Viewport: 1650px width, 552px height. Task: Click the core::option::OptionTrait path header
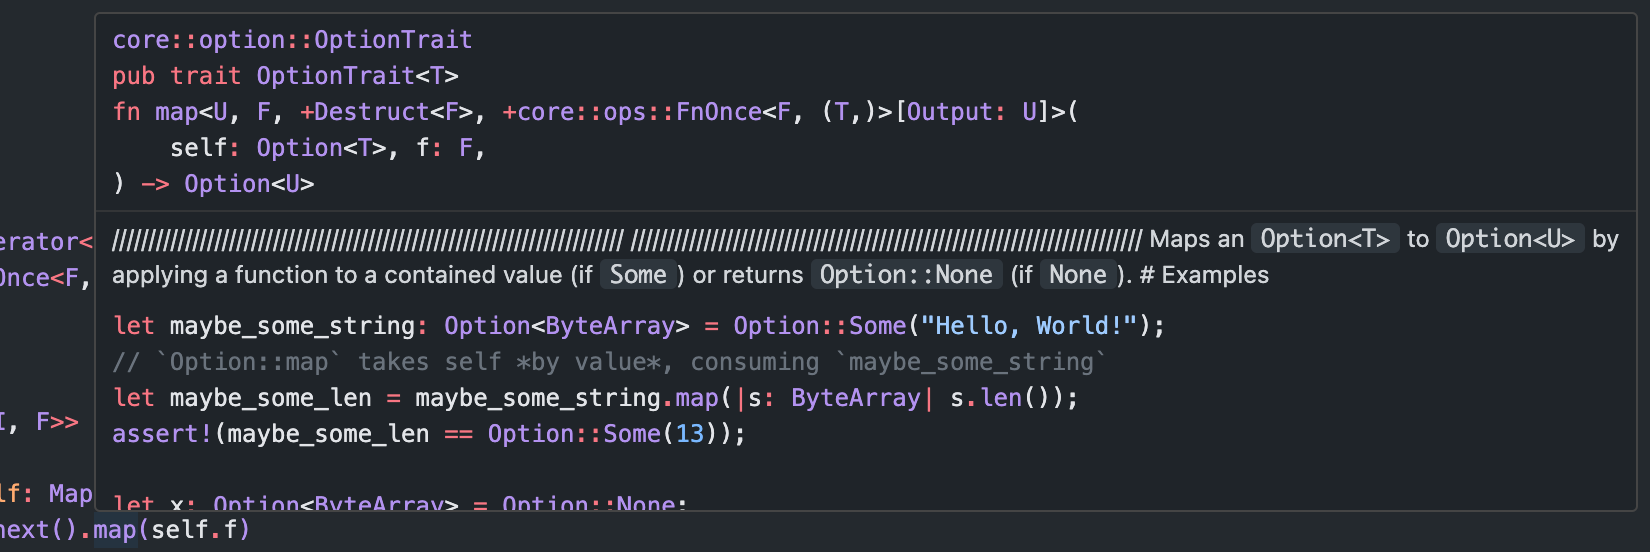click(292, 40)
